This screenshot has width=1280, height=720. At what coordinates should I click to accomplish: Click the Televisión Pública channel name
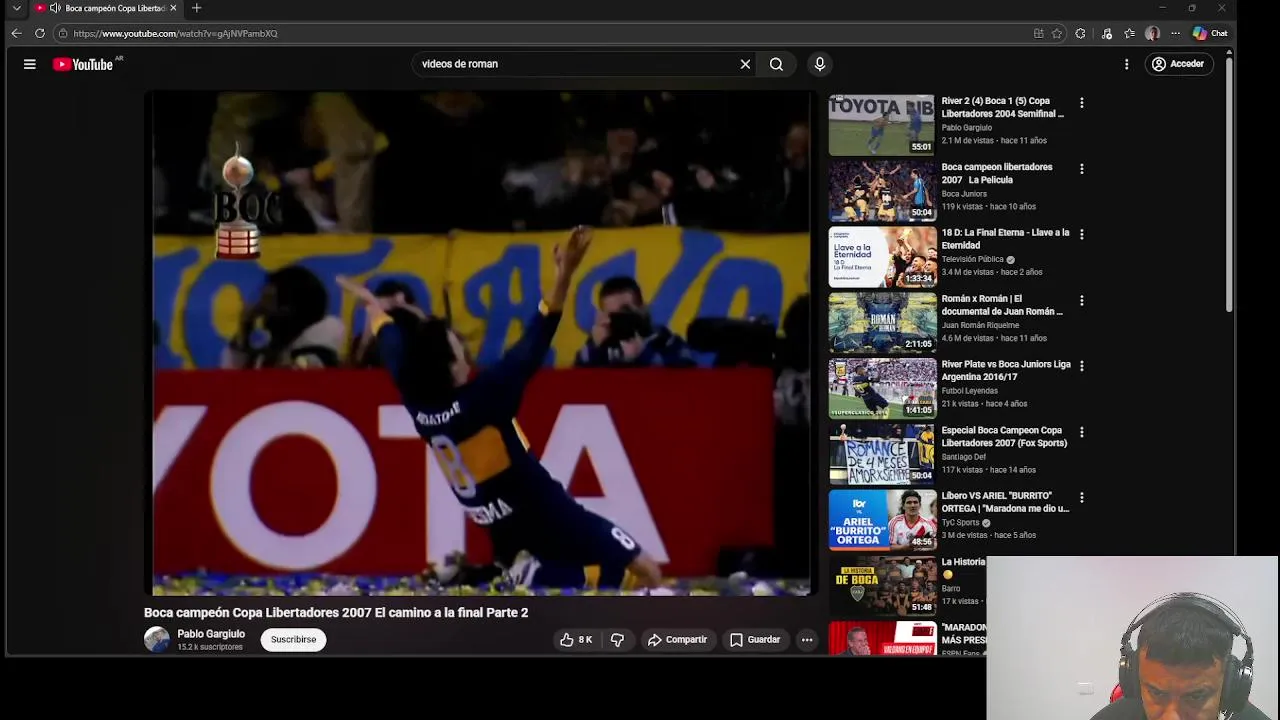[x=972, y=259]
